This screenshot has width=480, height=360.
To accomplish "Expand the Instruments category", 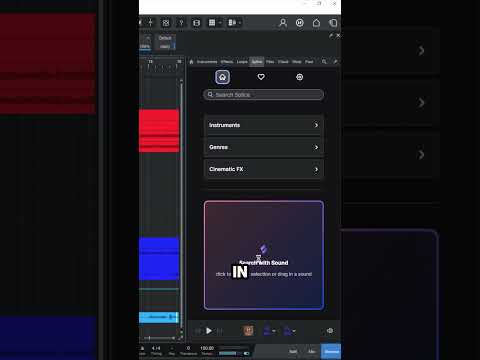I will click(263, 125).
